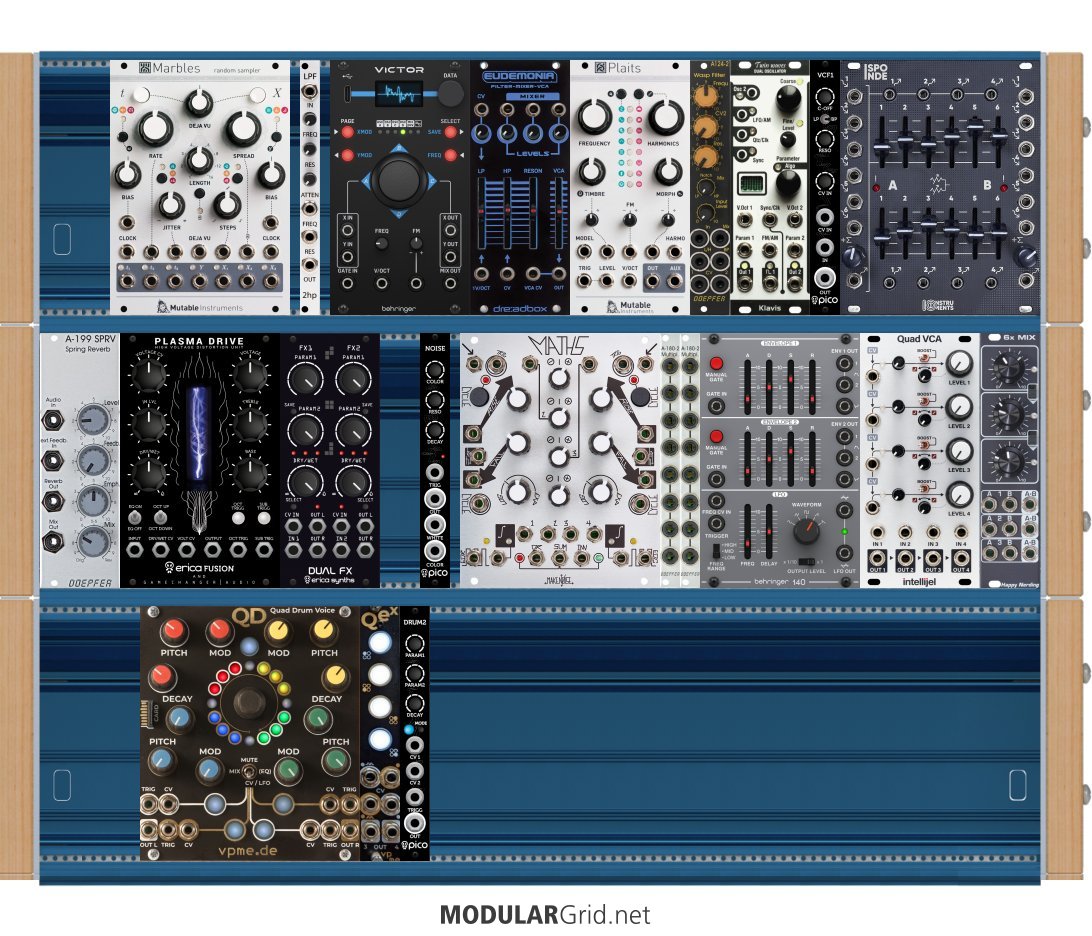Image resolution: width=1092 pixels, height=936 pixels.
Task: Tap the red YMOD button on Victor
Action: click(348, 155)
